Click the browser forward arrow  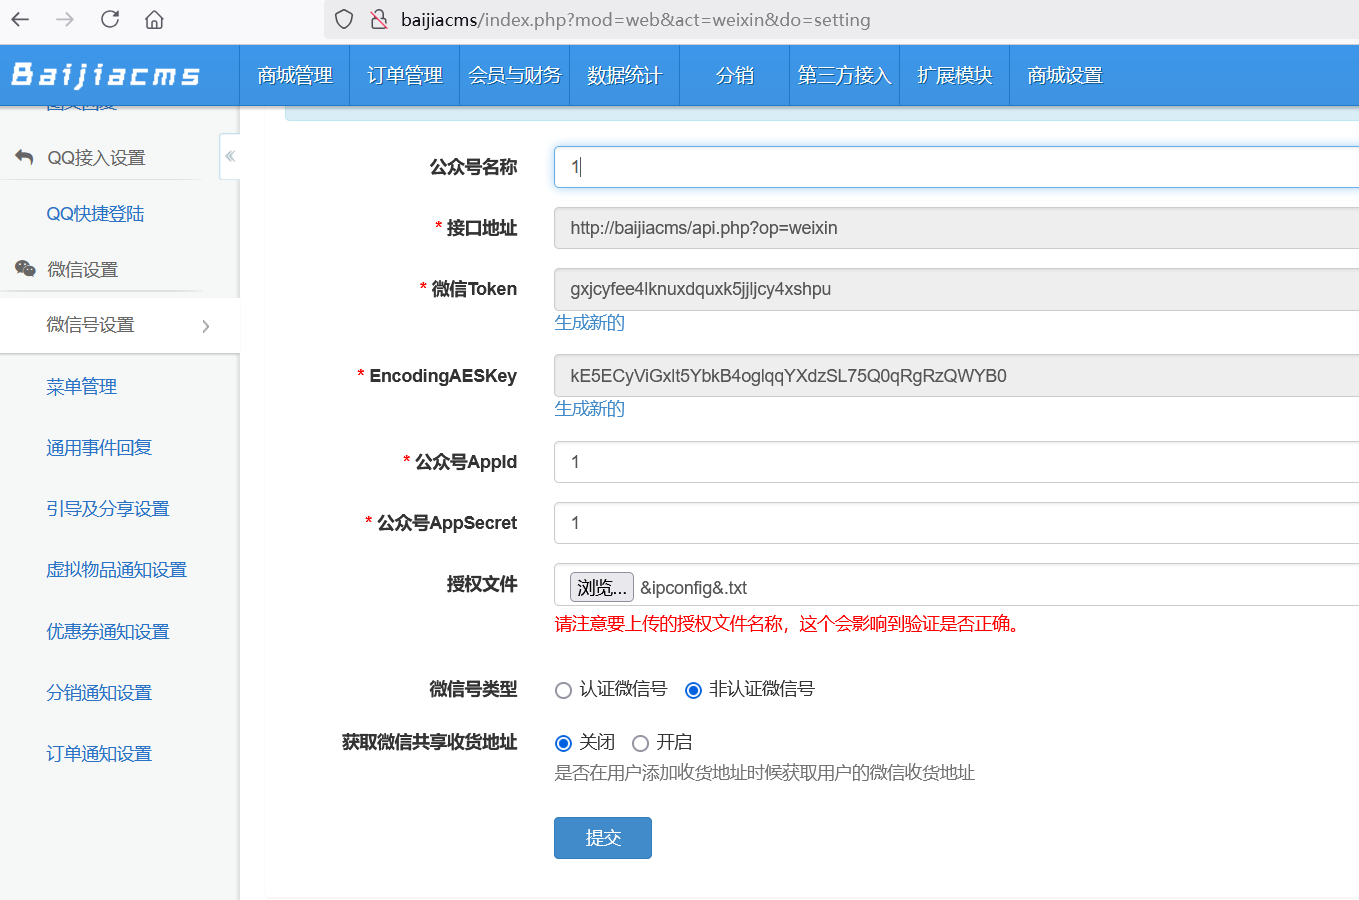pos(65,19)
